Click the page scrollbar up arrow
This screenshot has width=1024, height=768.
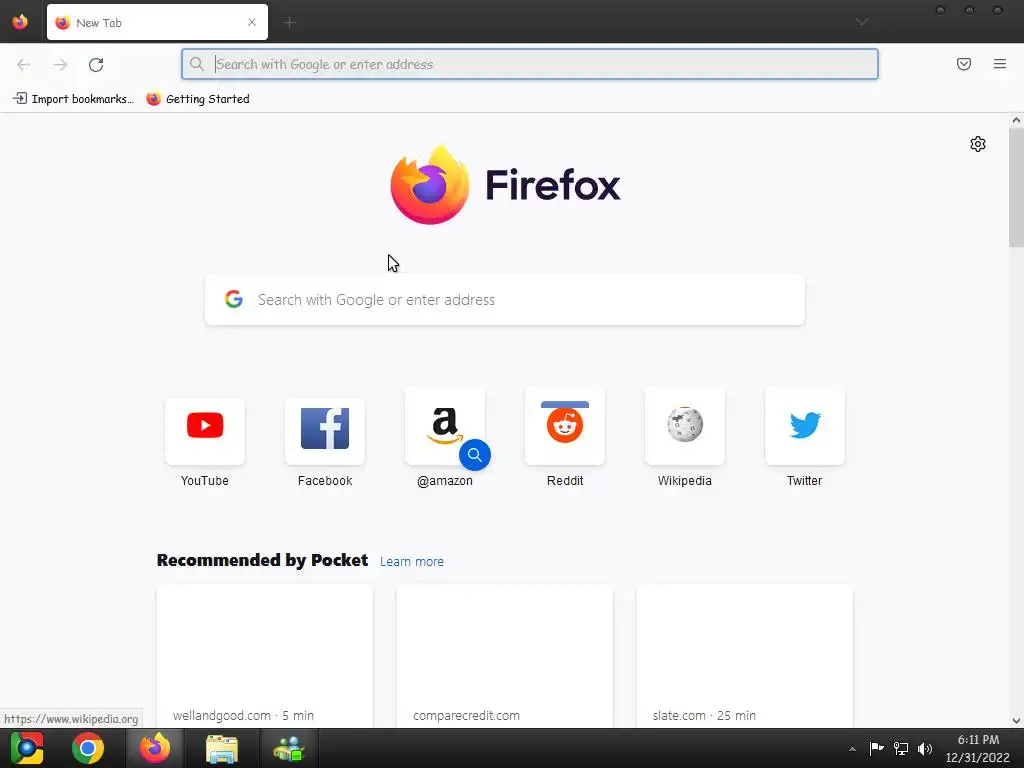click(x=1016, y=120)
